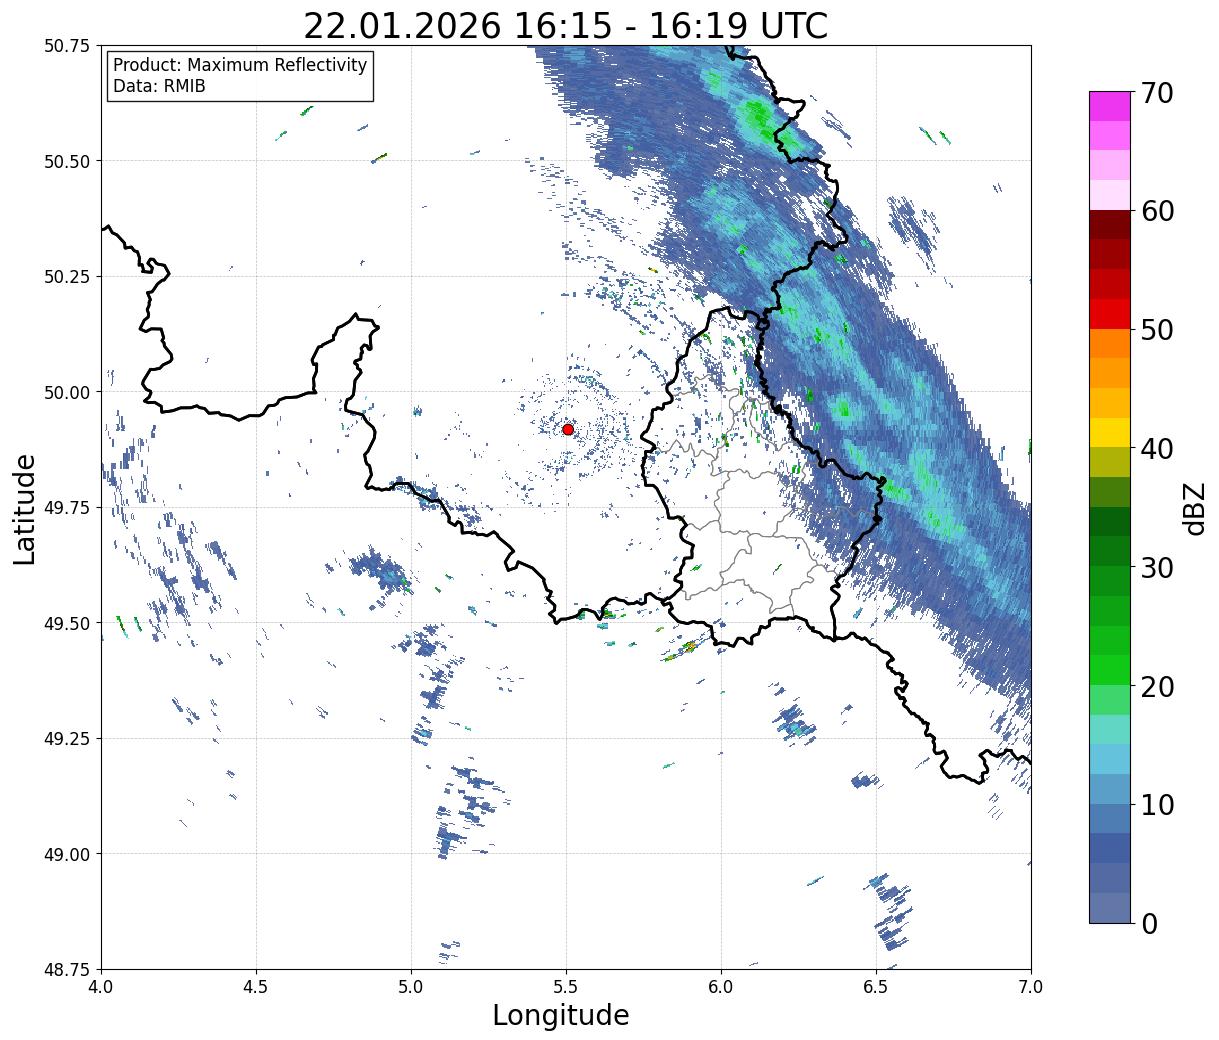Click the 70 tick on the colorbar
Viewport: 1219px width, 1040px height.
[1157, 93]
